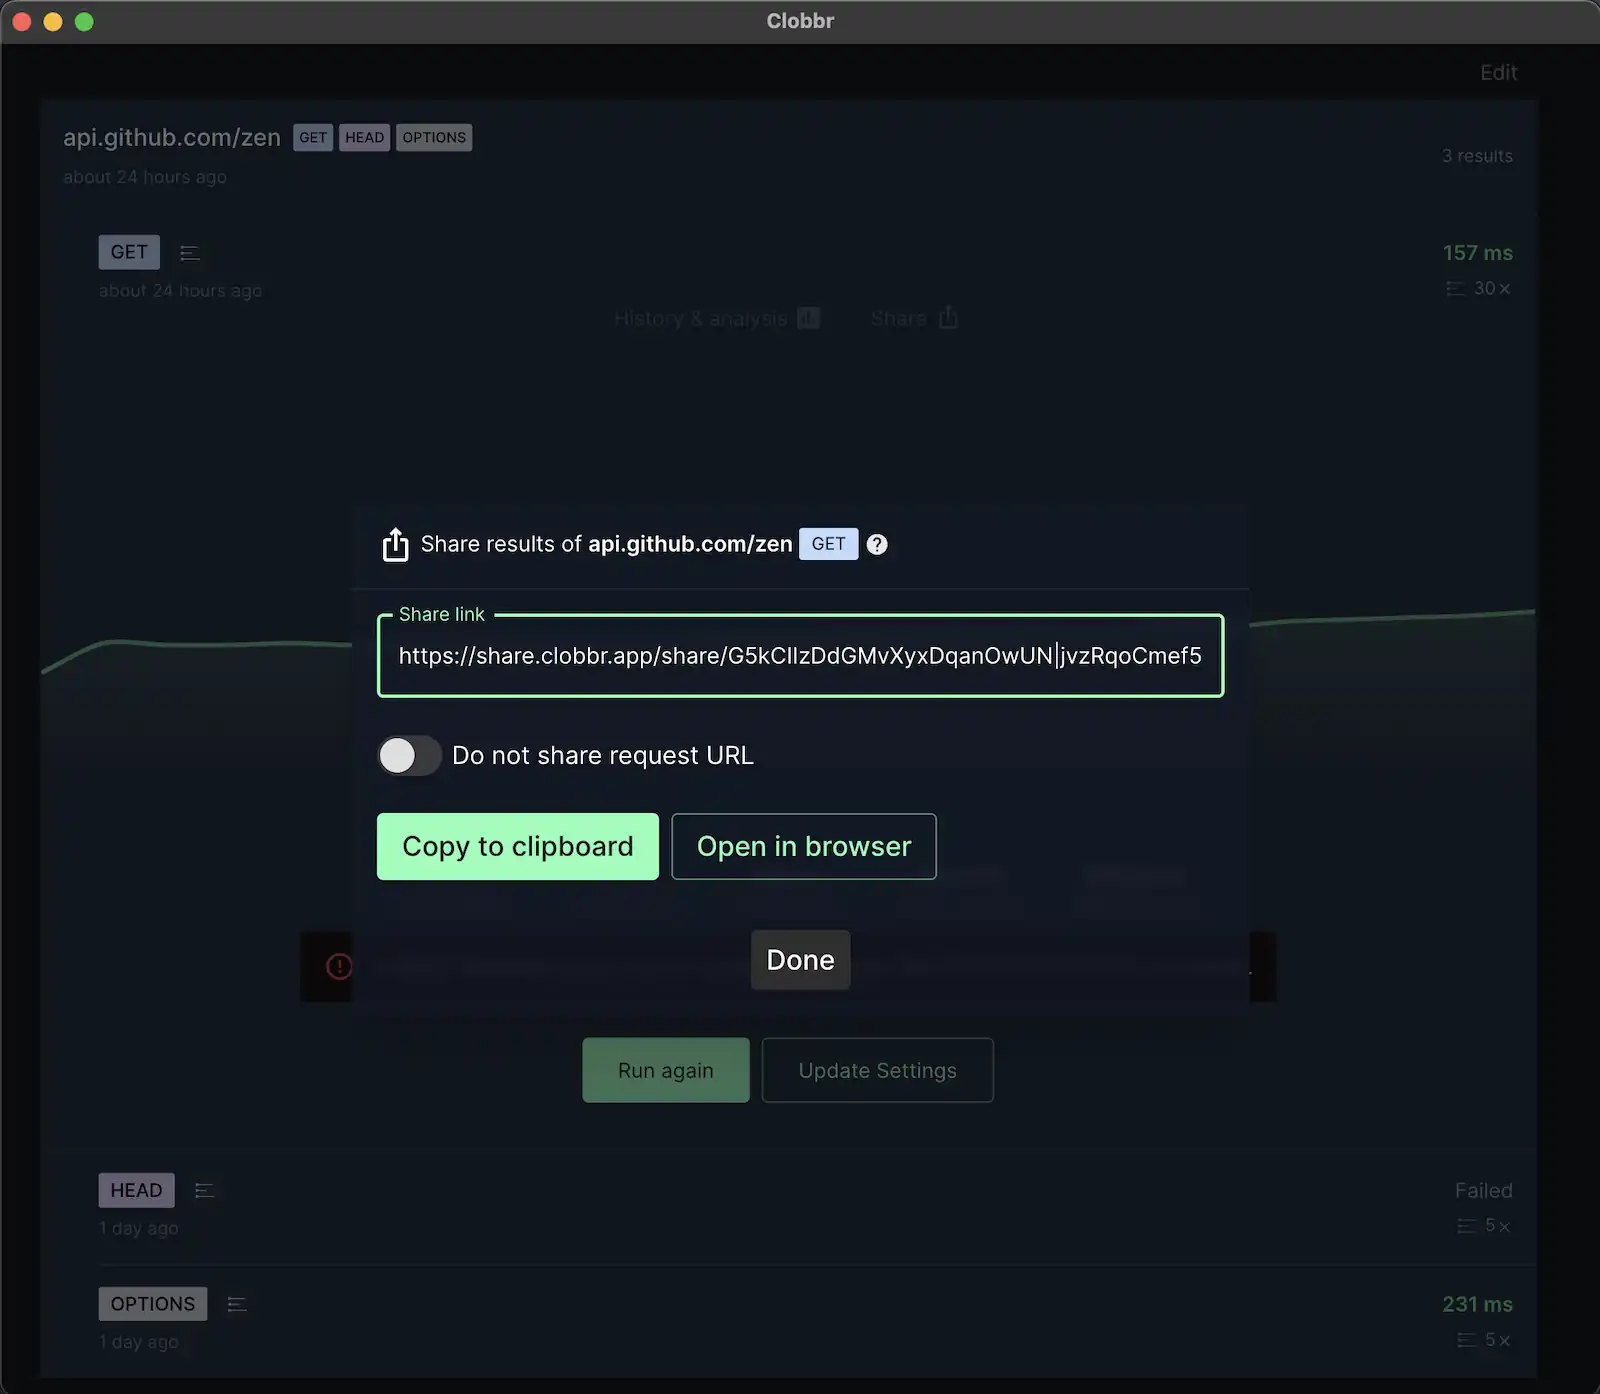The height and width of the screenshot is (1394, 1600).
Task: Click the Share link behind dialog
Action: [914, 318]
